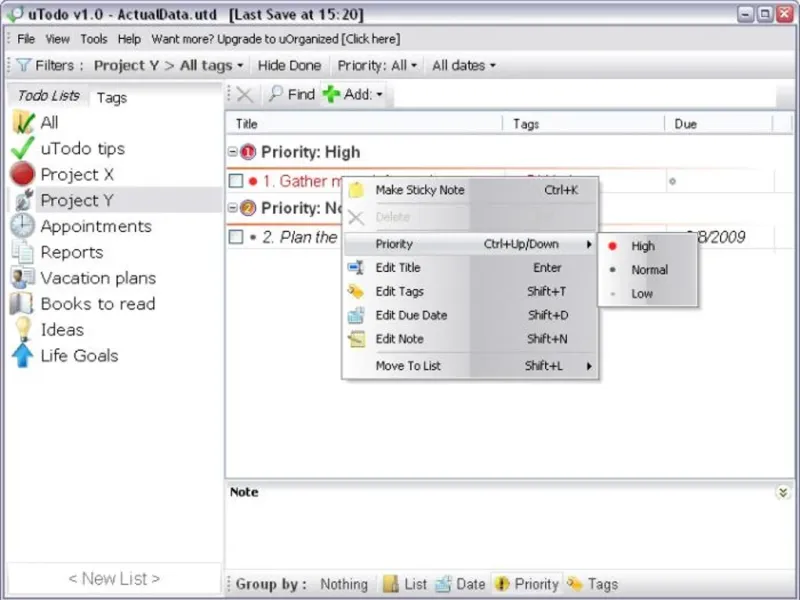Click the Books to read book icon
The width and height of the screenshot is (800, 600).
pyautogui.click(x=22, y=304)
